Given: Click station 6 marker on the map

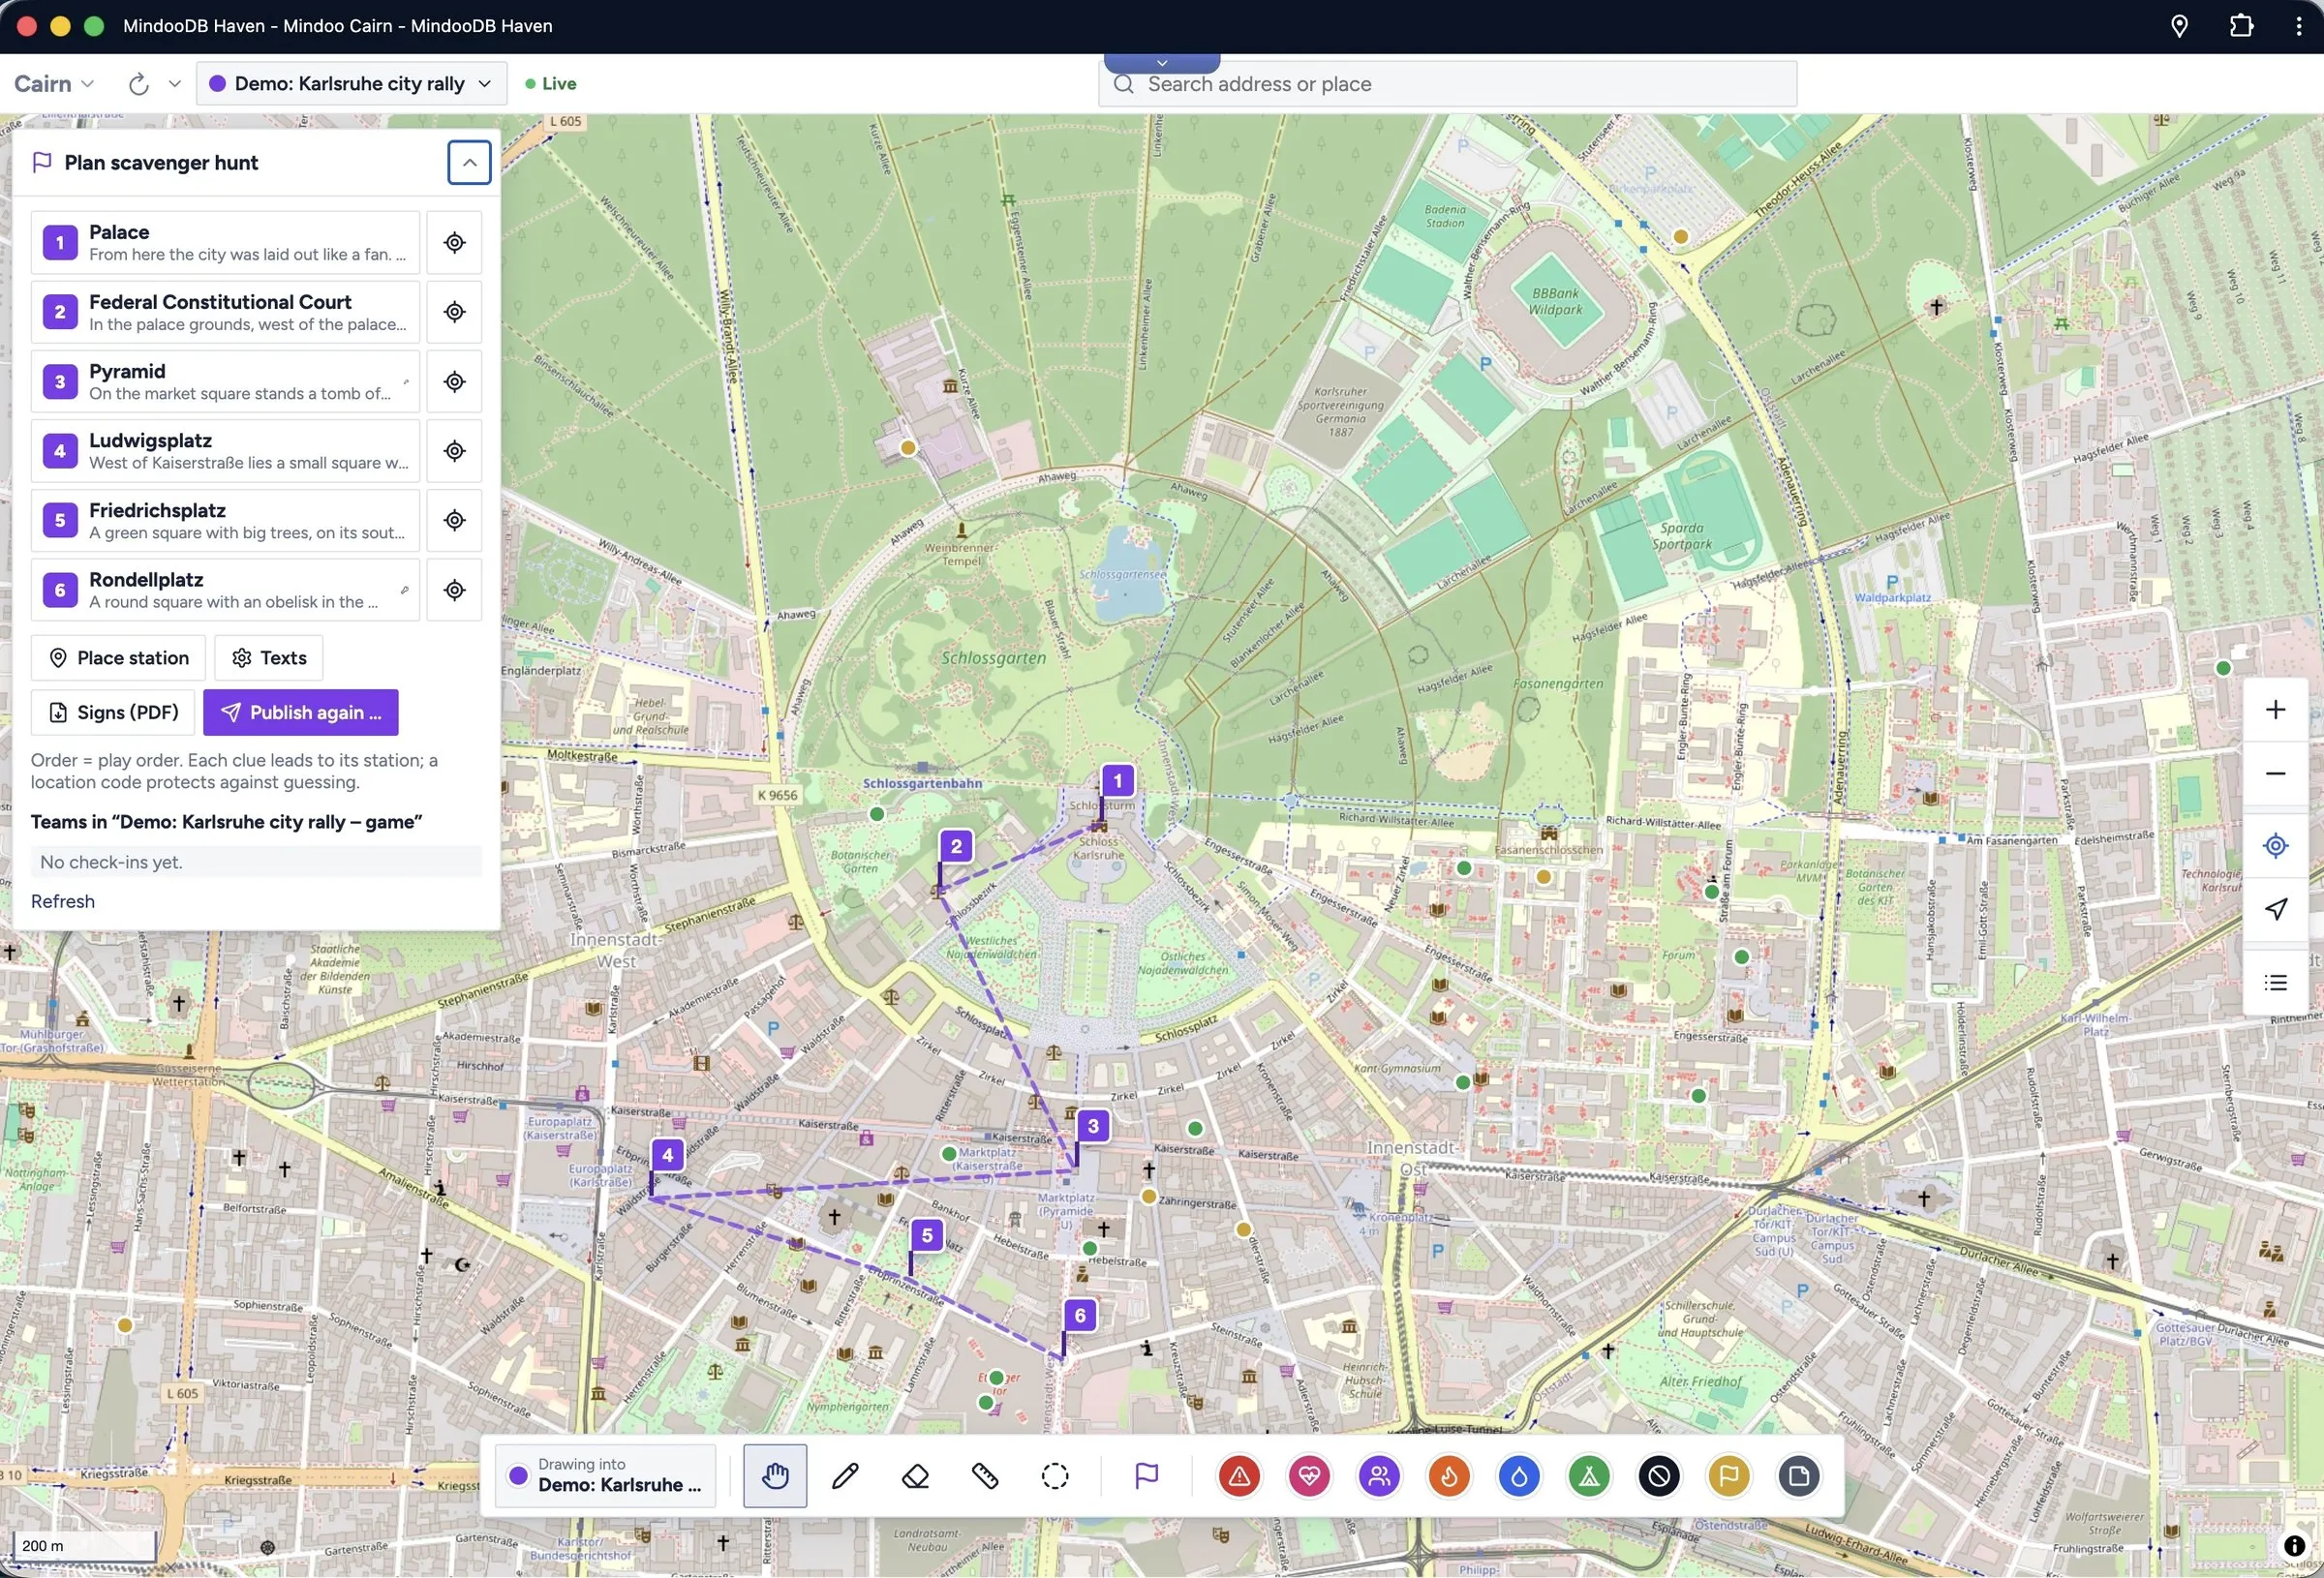Looking at the screenshot, I should (1080, 1315).
